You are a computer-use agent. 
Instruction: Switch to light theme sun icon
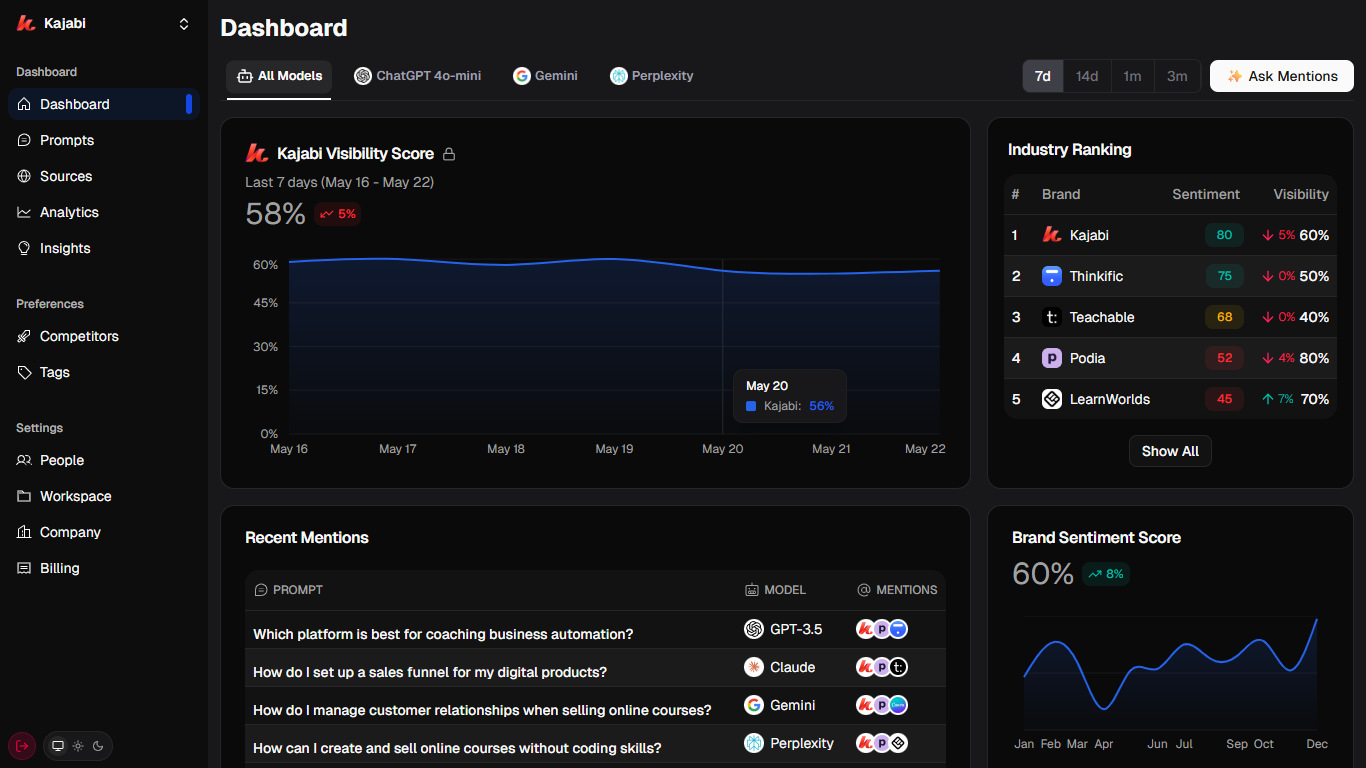[x=78, y=746]
